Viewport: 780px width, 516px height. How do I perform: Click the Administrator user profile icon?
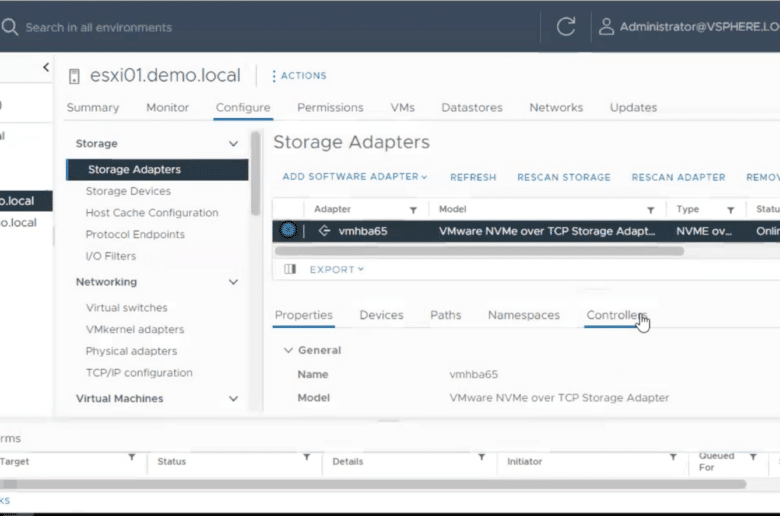click(606, 27)
